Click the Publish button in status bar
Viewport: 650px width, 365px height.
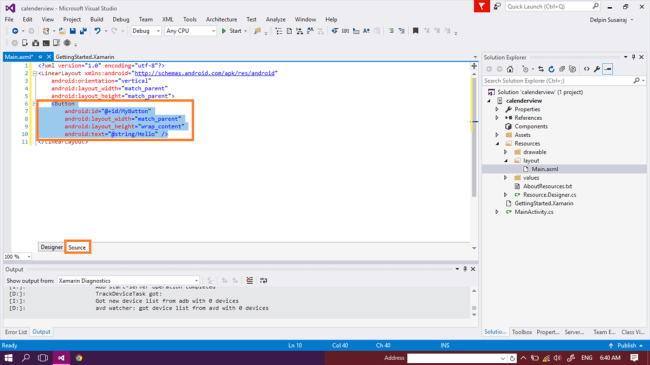(x=626, y=346)
